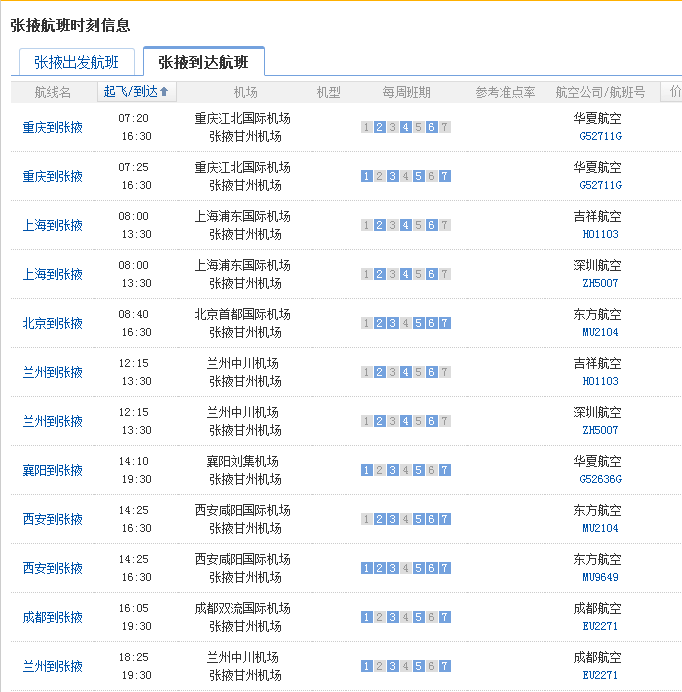Open 重庆到张掖 link departing 07:25
This screenshot has height=692, width=682.
click(53, 177)
